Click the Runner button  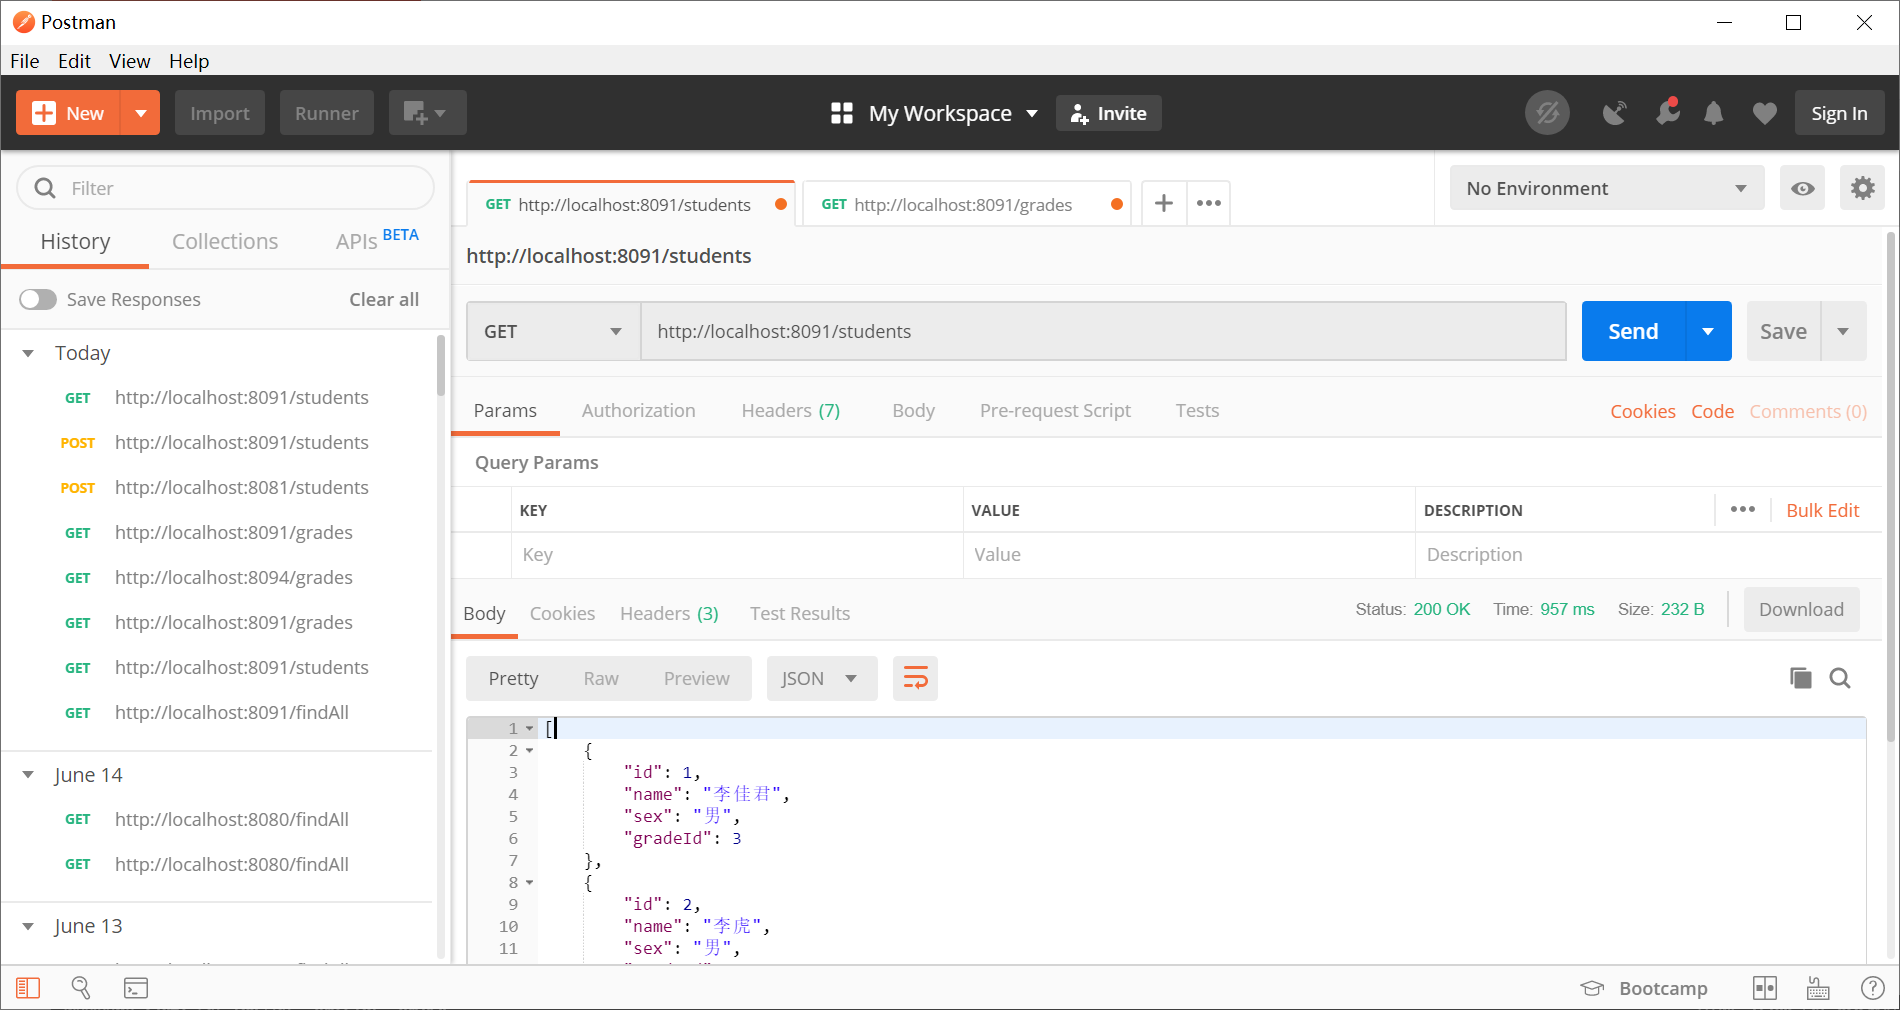(x=327, y=113)
